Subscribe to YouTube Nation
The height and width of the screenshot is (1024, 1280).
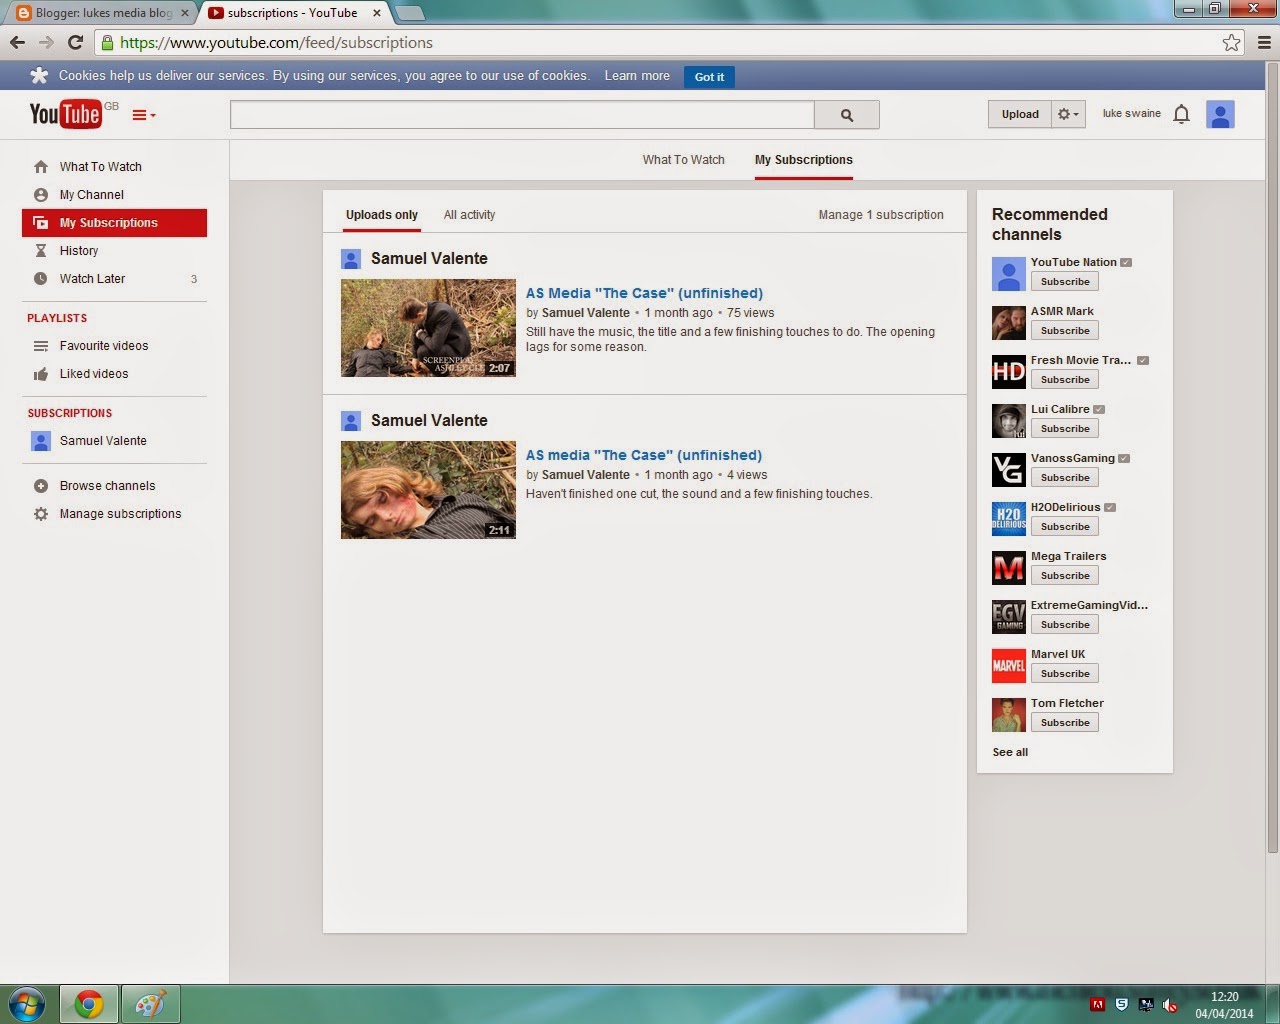(1064, 282)
